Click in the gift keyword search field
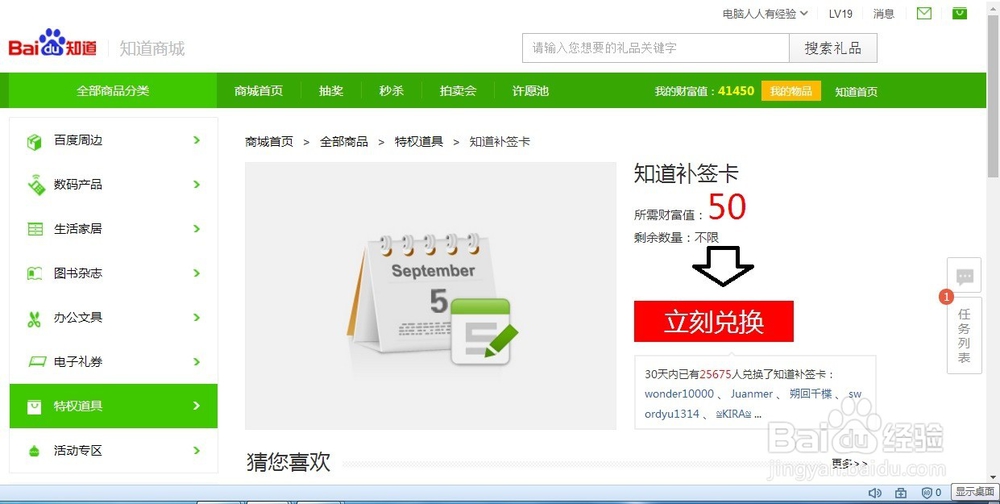Image resolution: width=1000 pixels, height=504 pixels. (x=656, y=48)
